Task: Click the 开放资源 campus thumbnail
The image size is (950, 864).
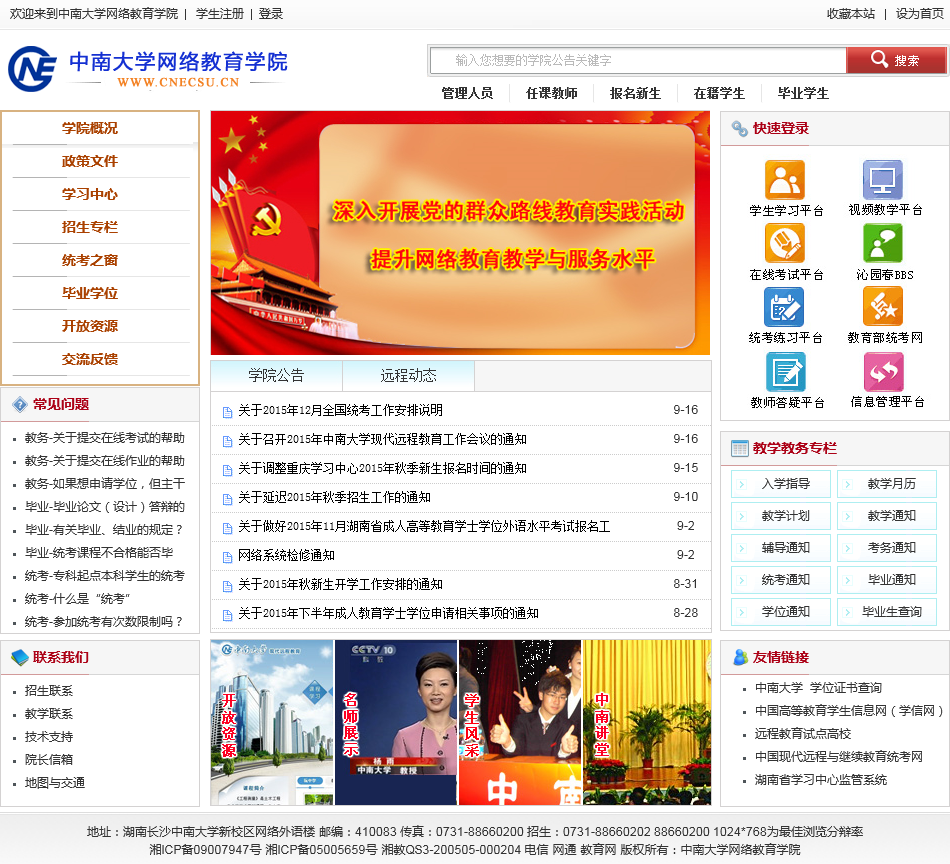Action: [x=272, y=722]
